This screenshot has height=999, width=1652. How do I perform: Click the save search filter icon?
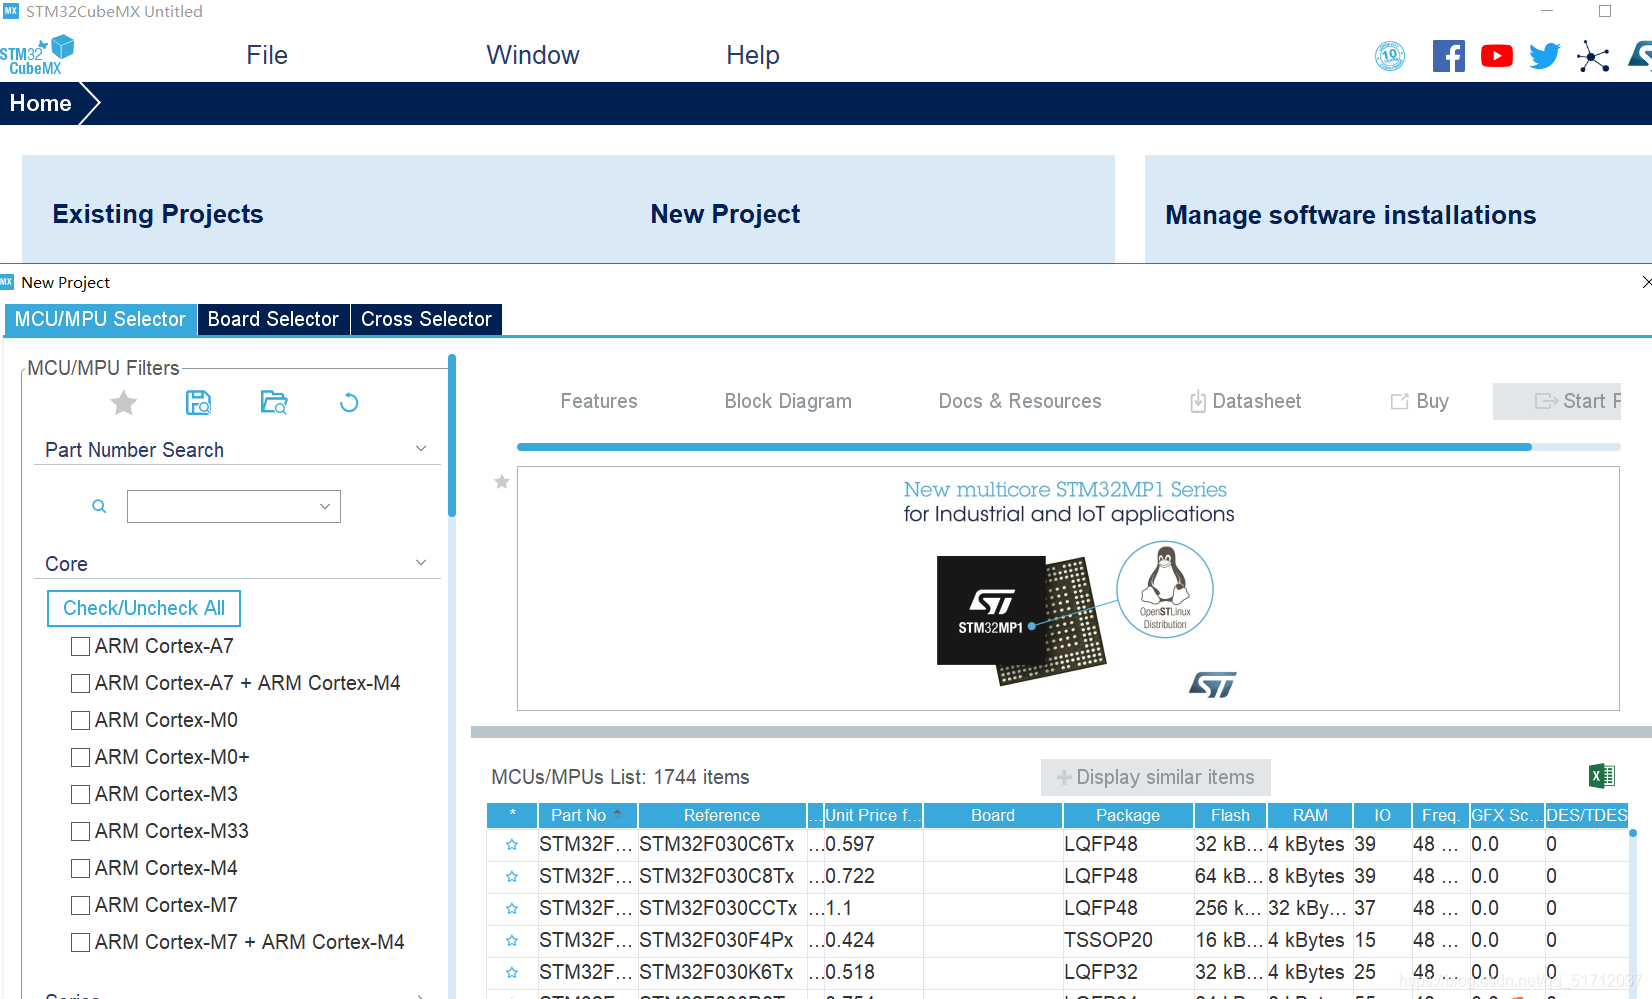click(199, 403)
